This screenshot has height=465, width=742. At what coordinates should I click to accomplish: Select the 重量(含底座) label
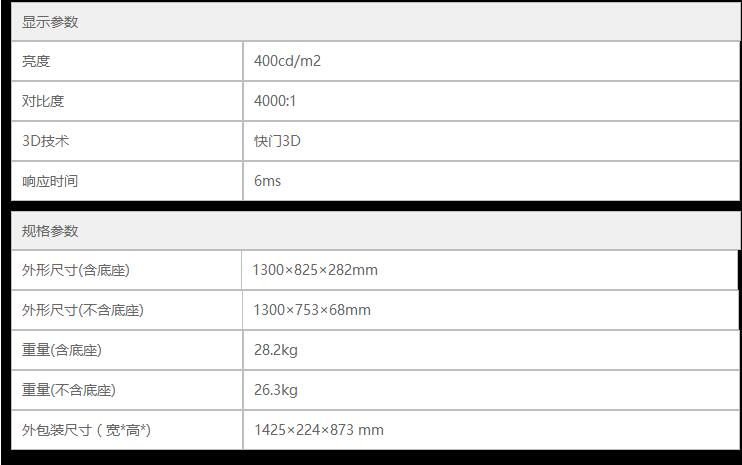coord(62,350)
